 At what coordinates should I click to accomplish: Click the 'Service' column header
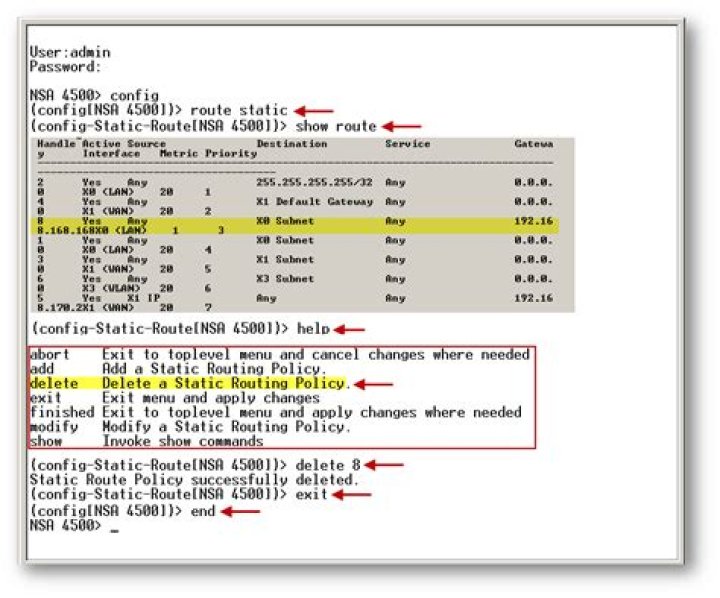click(x=408, y=144)
